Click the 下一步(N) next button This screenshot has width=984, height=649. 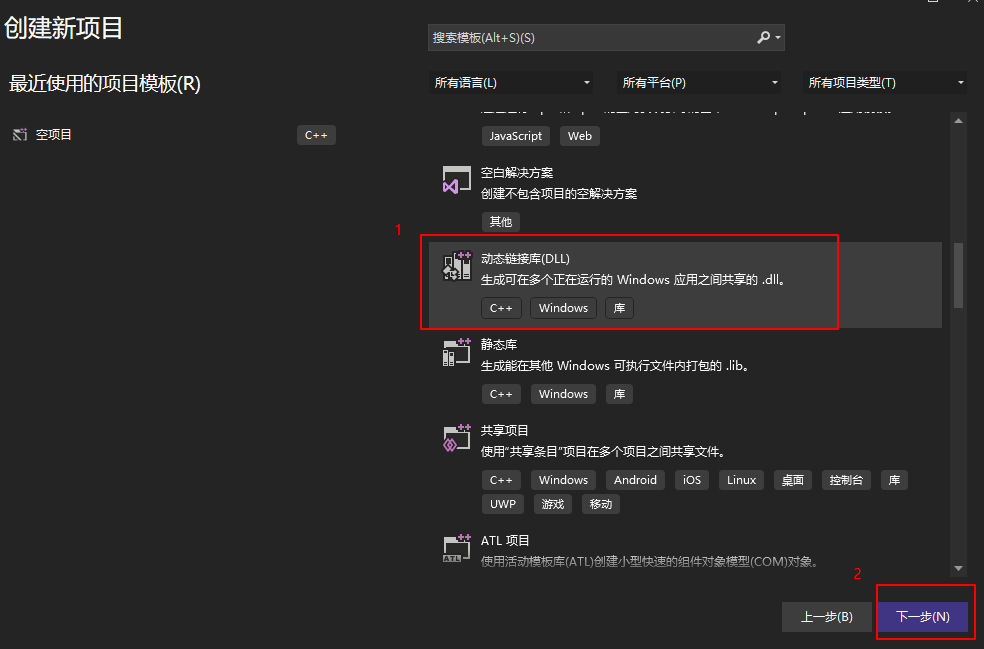922,616
